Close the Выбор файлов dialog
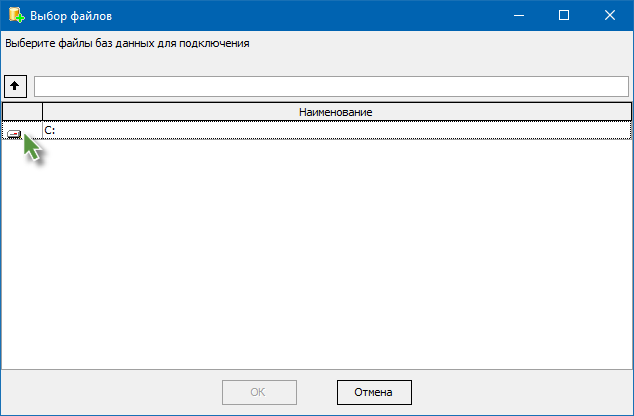This screenshot has width=634, height=416. coord(610,15)
